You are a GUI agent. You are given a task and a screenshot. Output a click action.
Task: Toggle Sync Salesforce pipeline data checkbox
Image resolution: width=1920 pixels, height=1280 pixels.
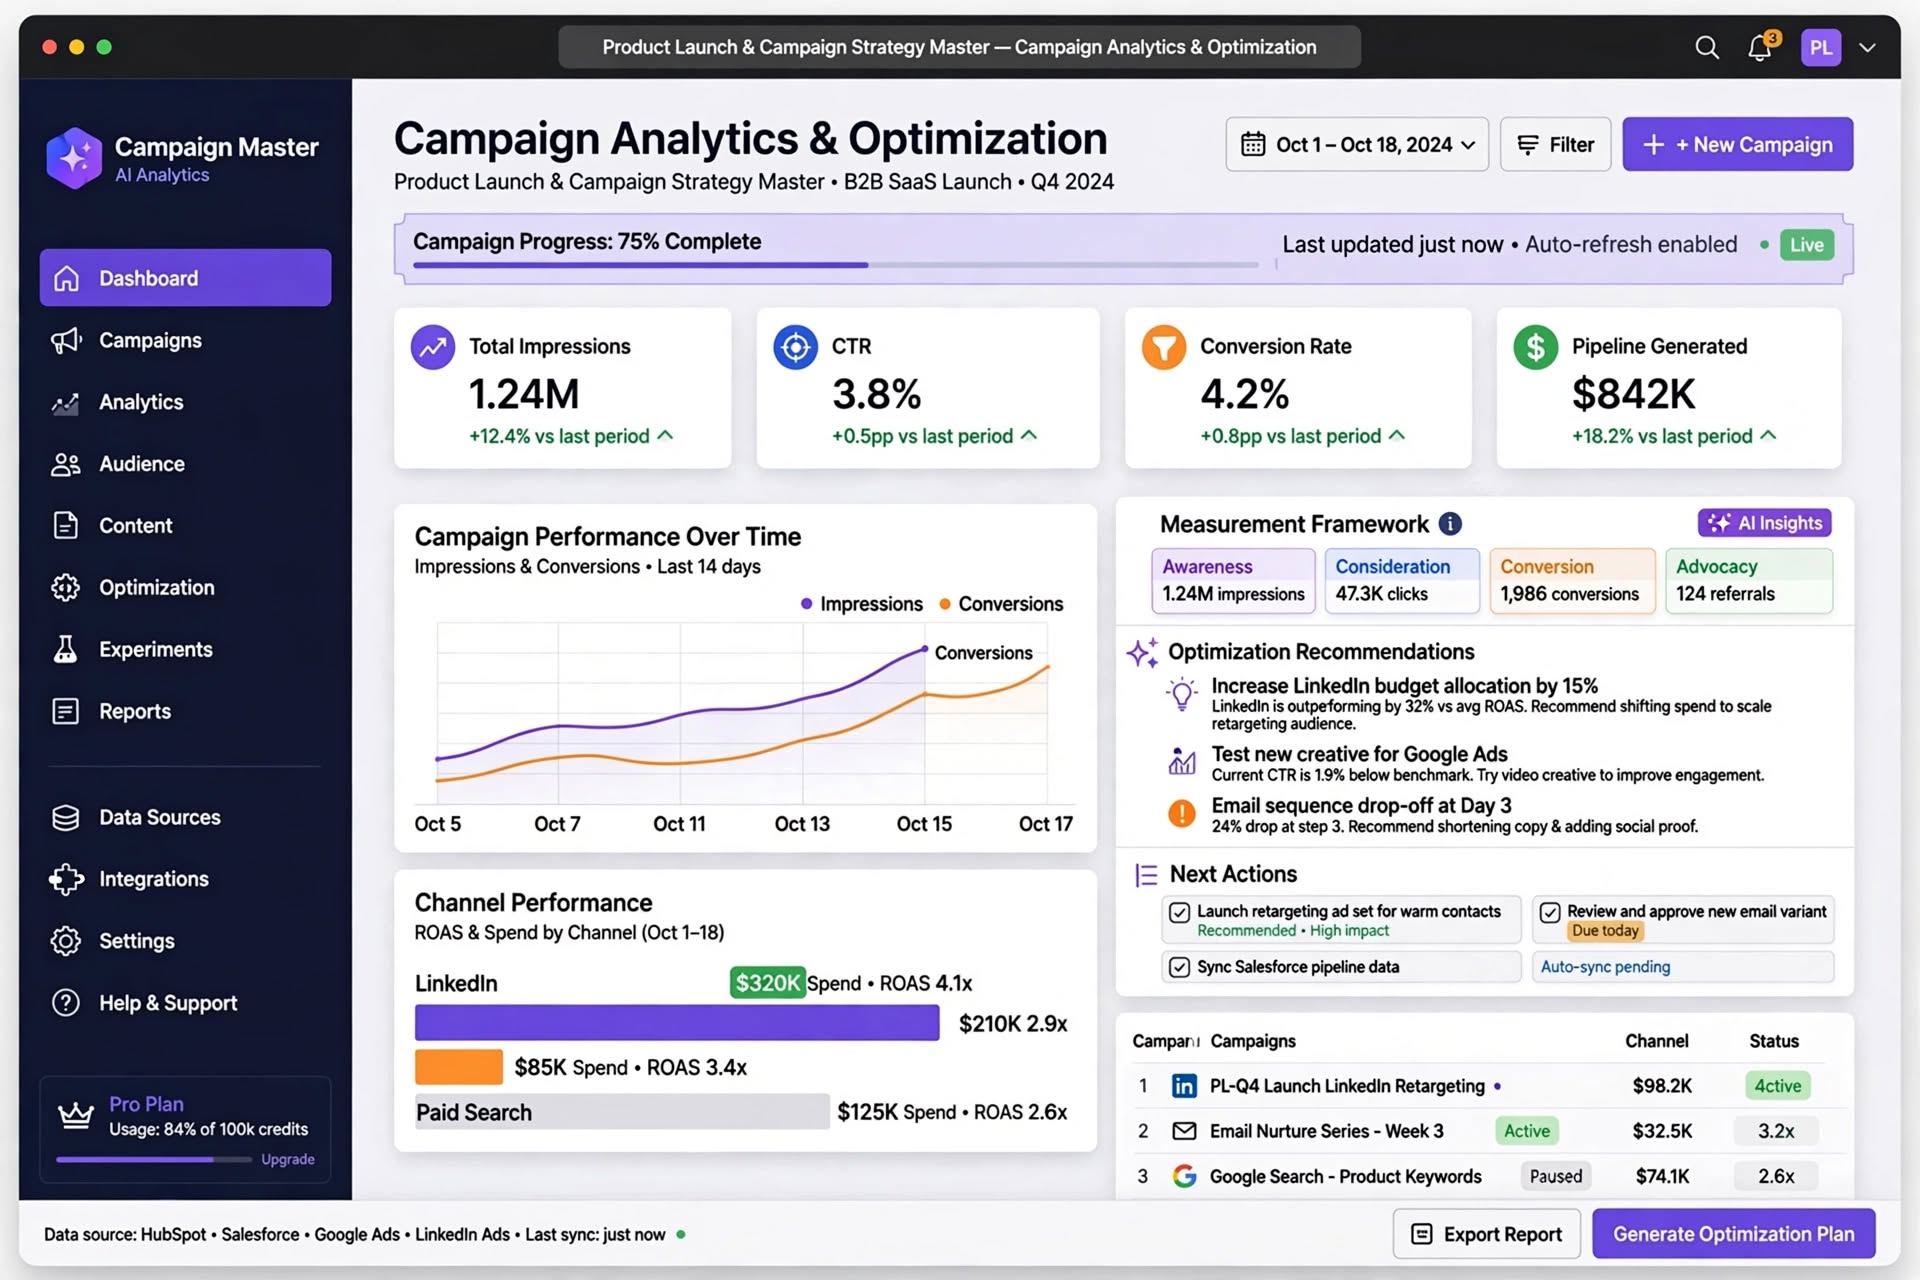[x=1180, y=967]
